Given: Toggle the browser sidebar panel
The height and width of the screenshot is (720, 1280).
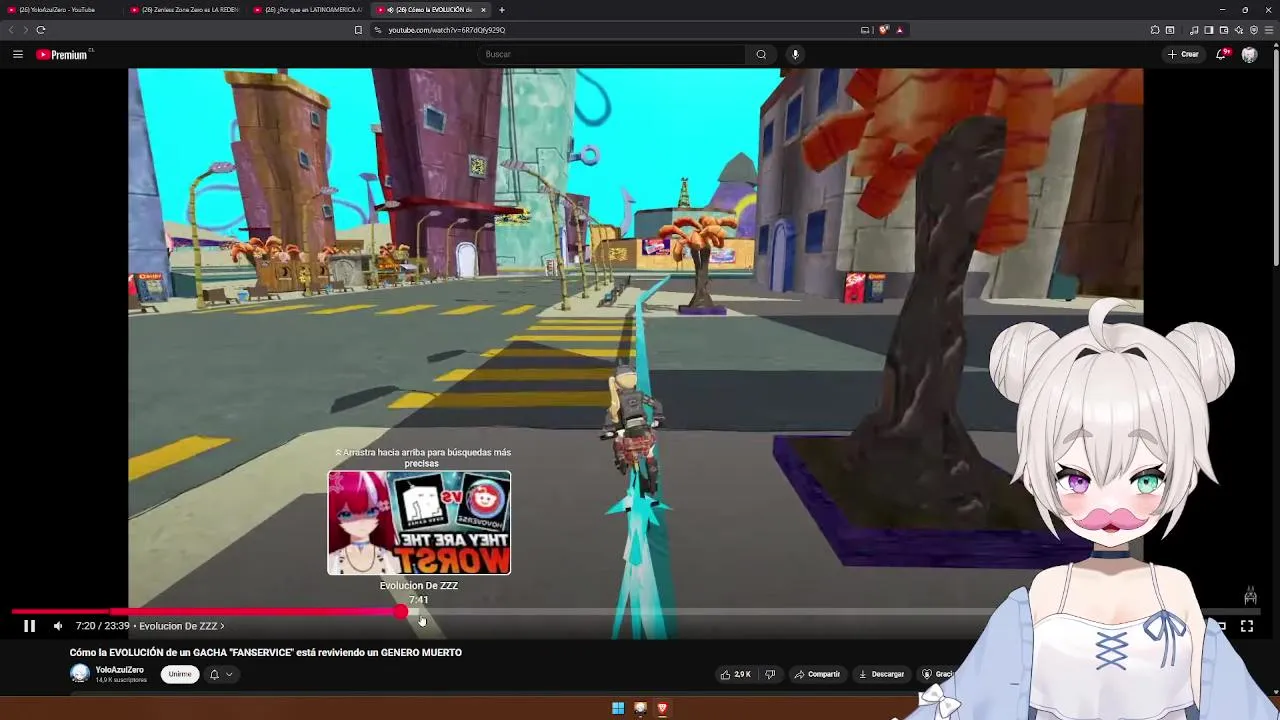Looking at the screenshot, I should [x=1209, y=30].
